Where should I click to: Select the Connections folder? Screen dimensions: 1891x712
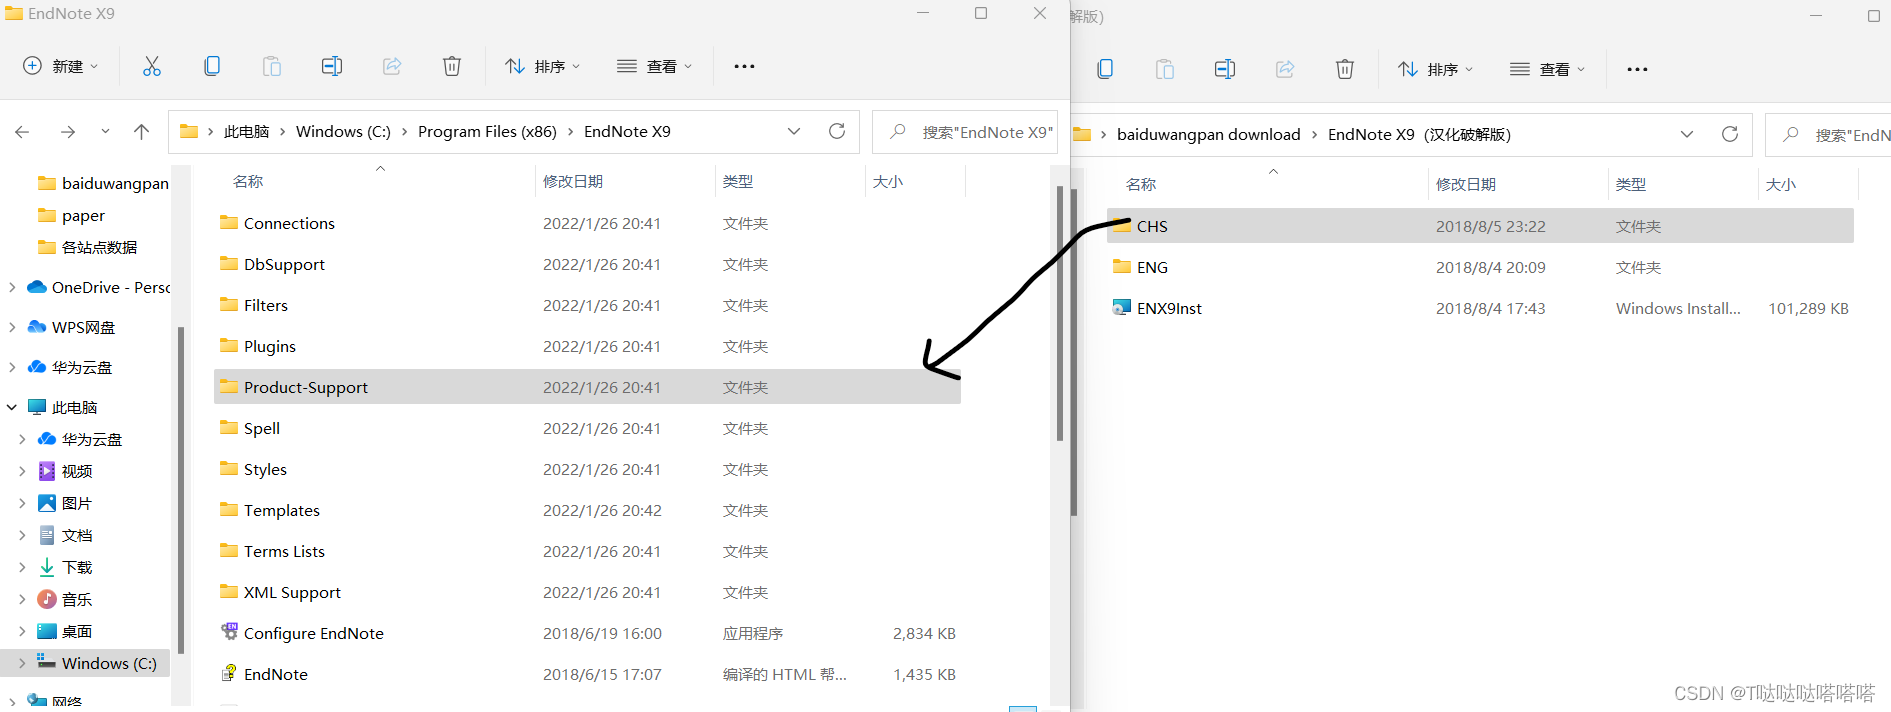(587, 223)
